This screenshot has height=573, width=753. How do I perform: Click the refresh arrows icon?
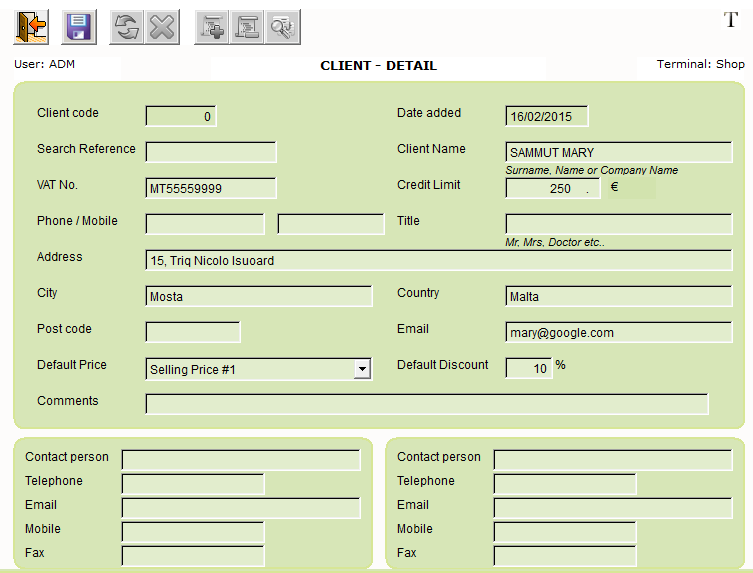[x=127, y=28]
